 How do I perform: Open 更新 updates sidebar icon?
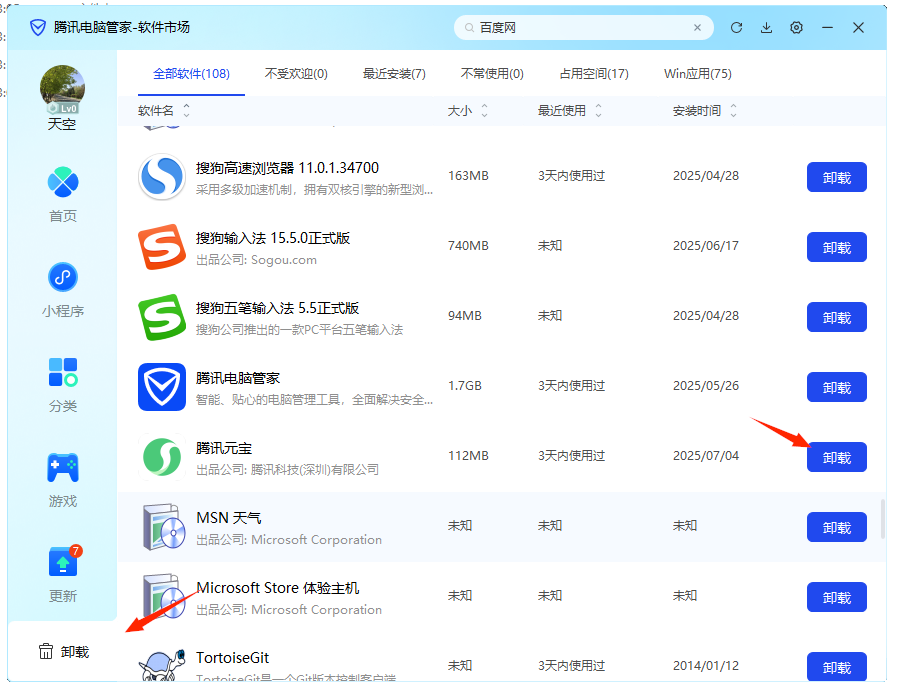click(63, 574)
